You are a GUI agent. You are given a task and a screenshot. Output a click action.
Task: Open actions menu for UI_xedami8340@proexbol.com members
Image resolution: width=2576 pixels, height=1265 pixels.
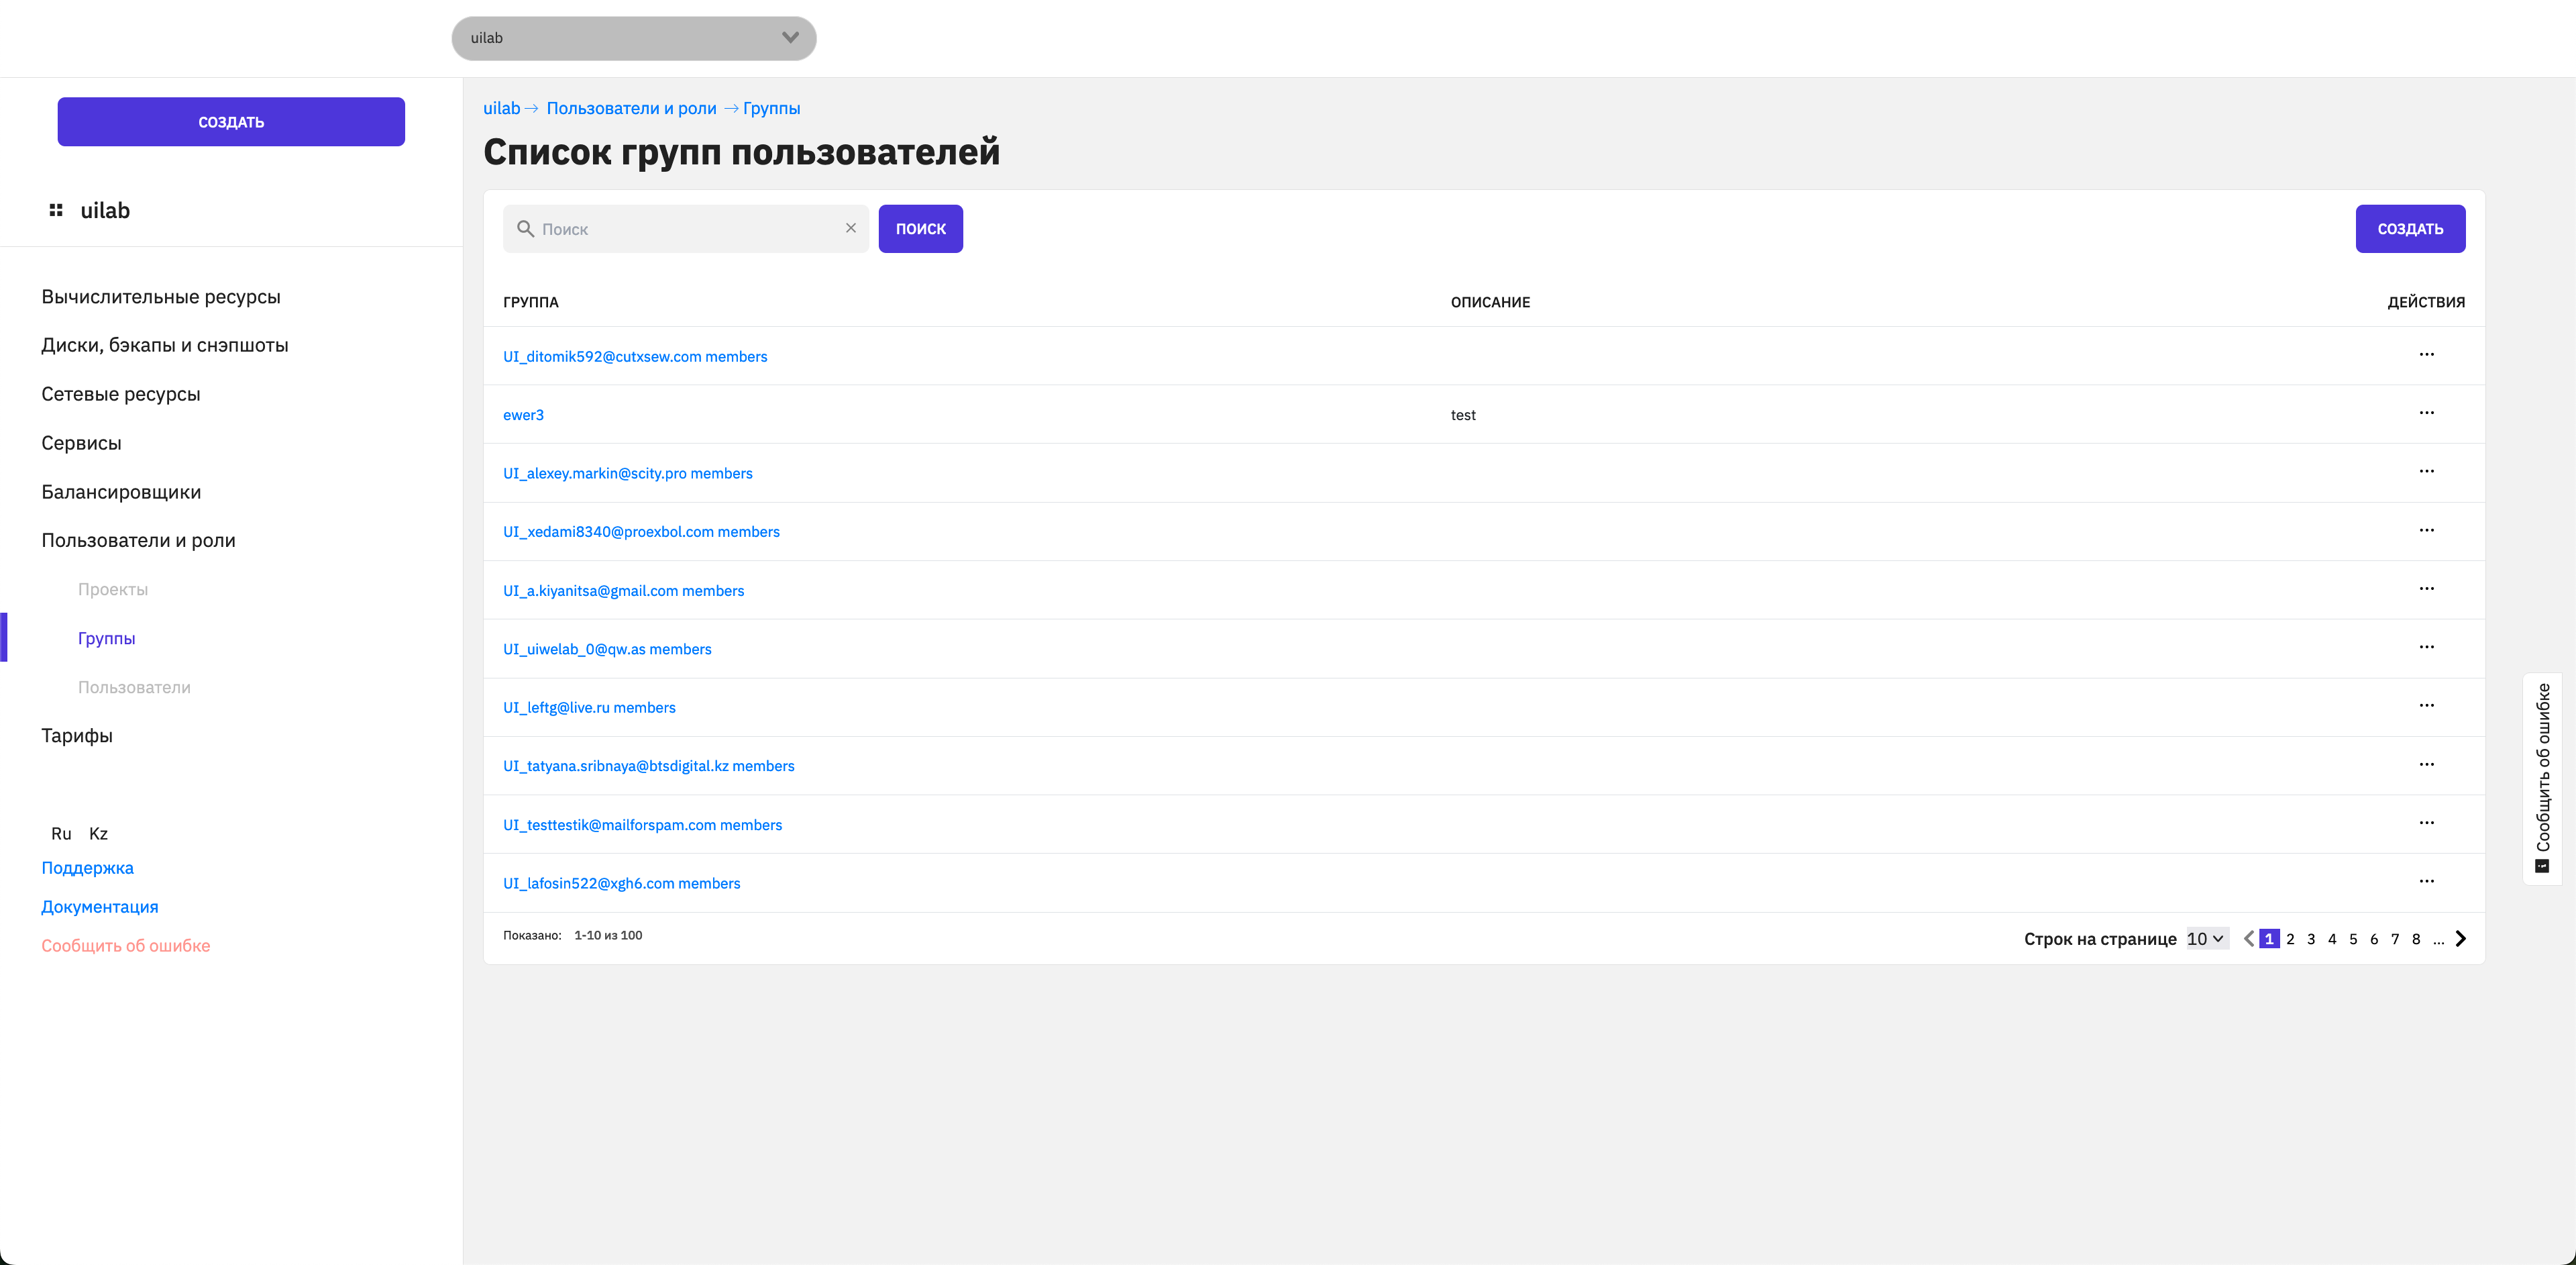pyautogui.click(x=2426, y=530)
